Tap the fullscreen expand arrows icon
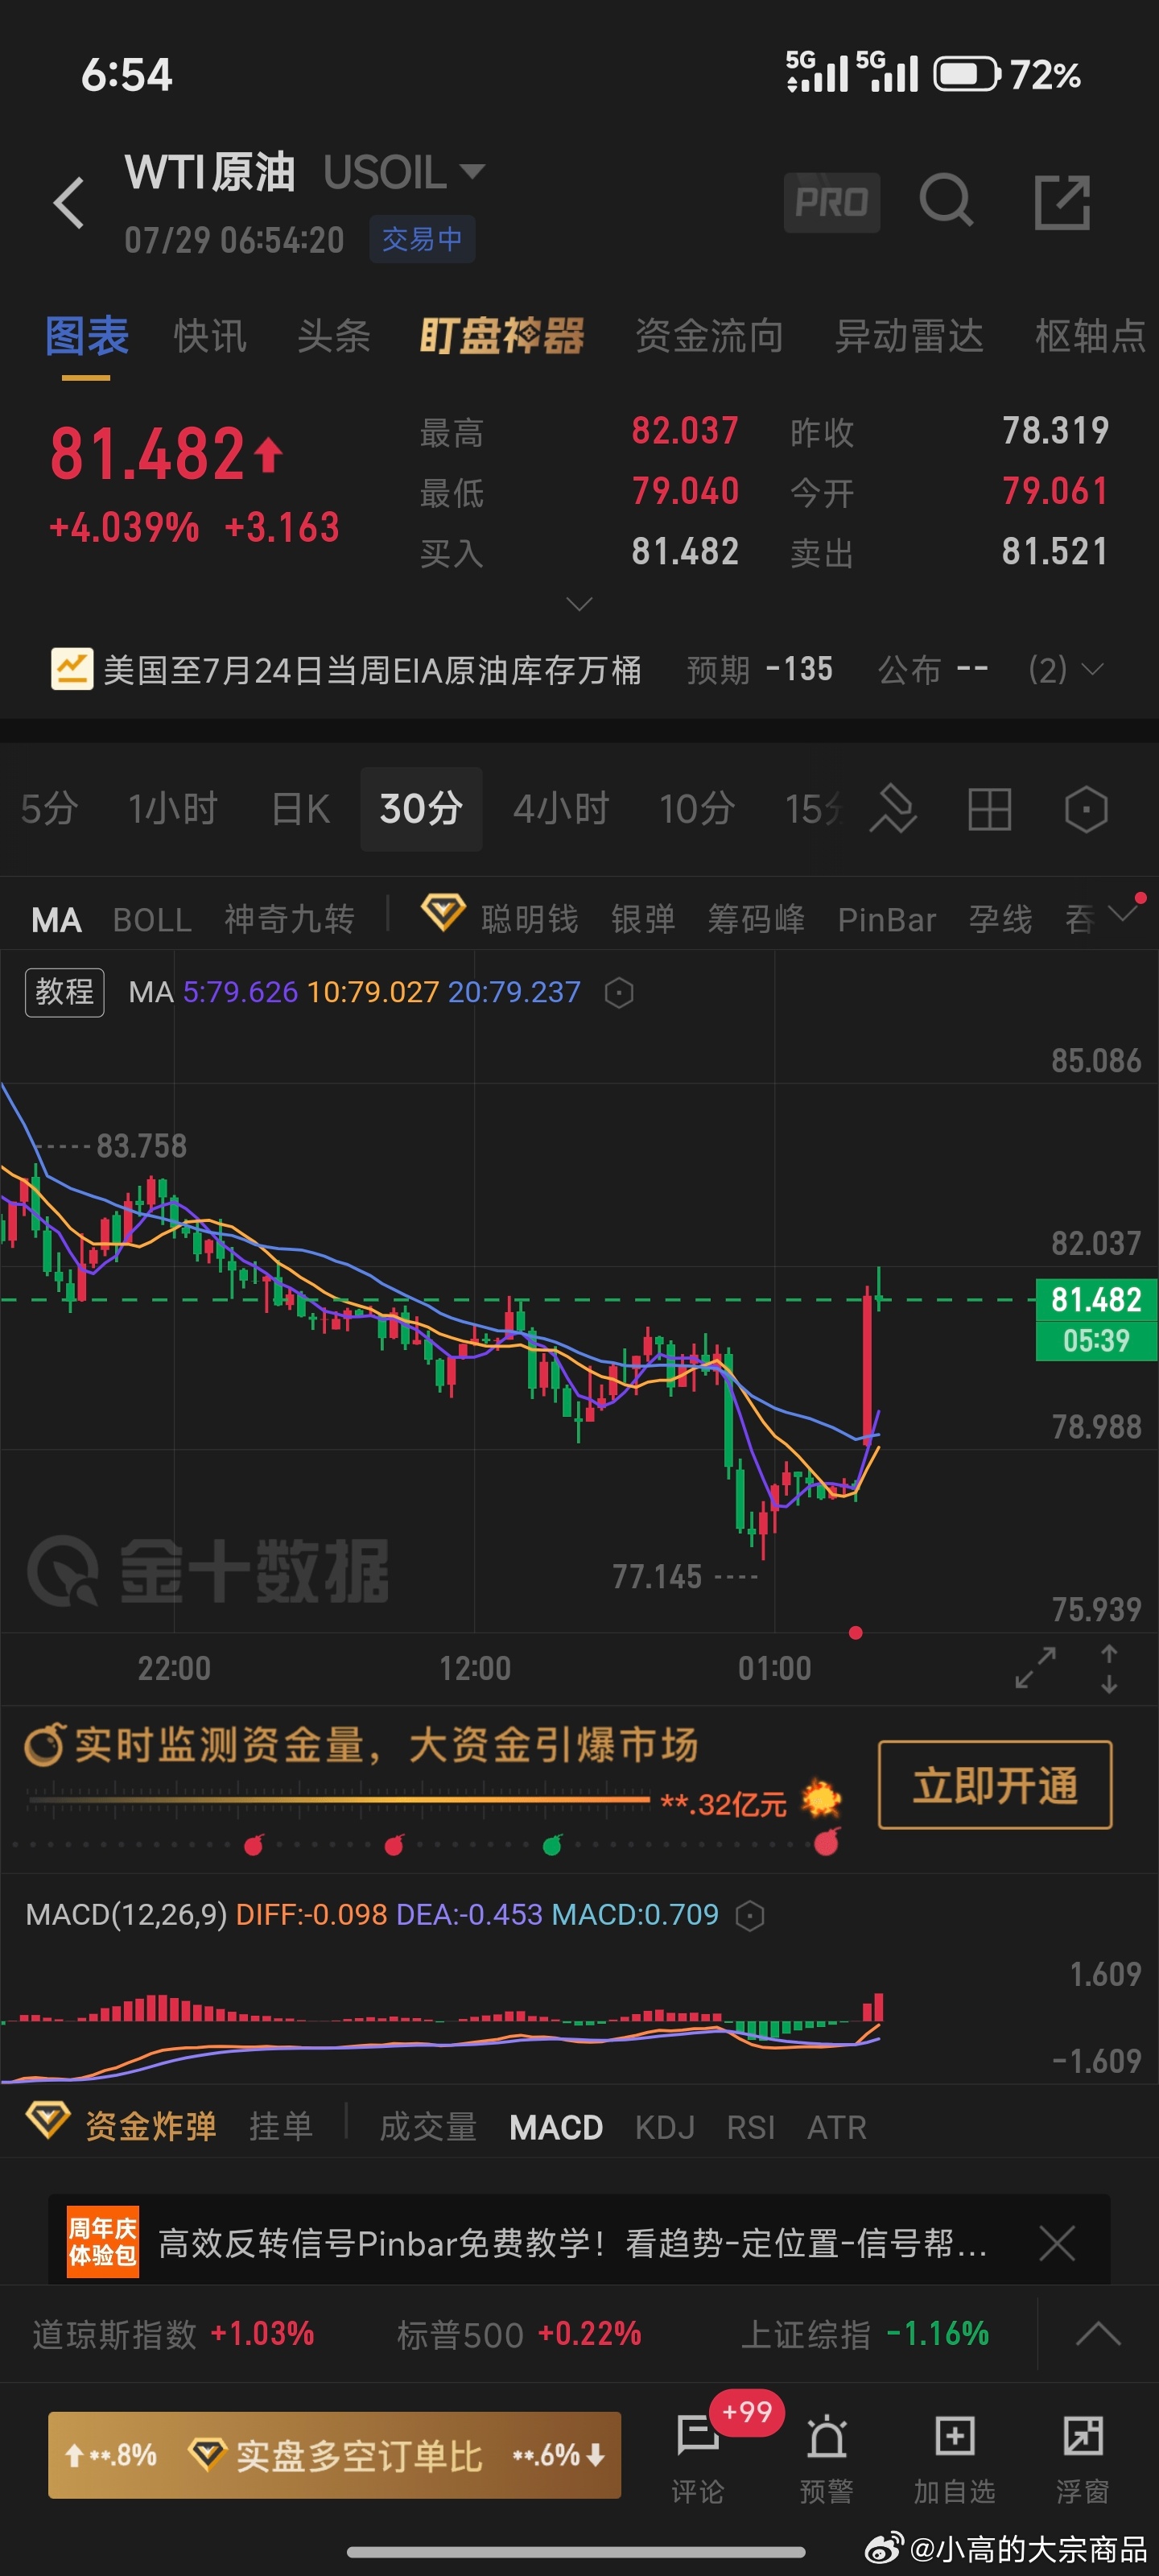1159x2576 pixels. point(1035,1667)
